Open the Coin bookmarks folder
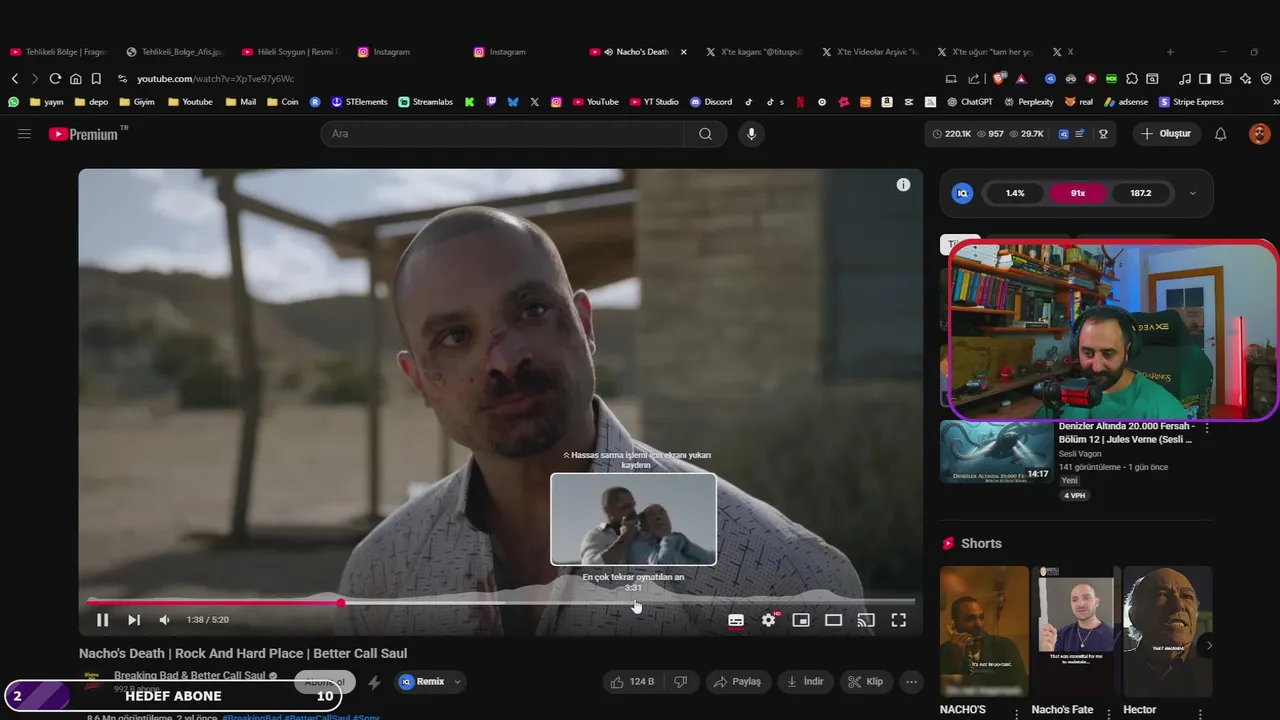 point(282,102)
